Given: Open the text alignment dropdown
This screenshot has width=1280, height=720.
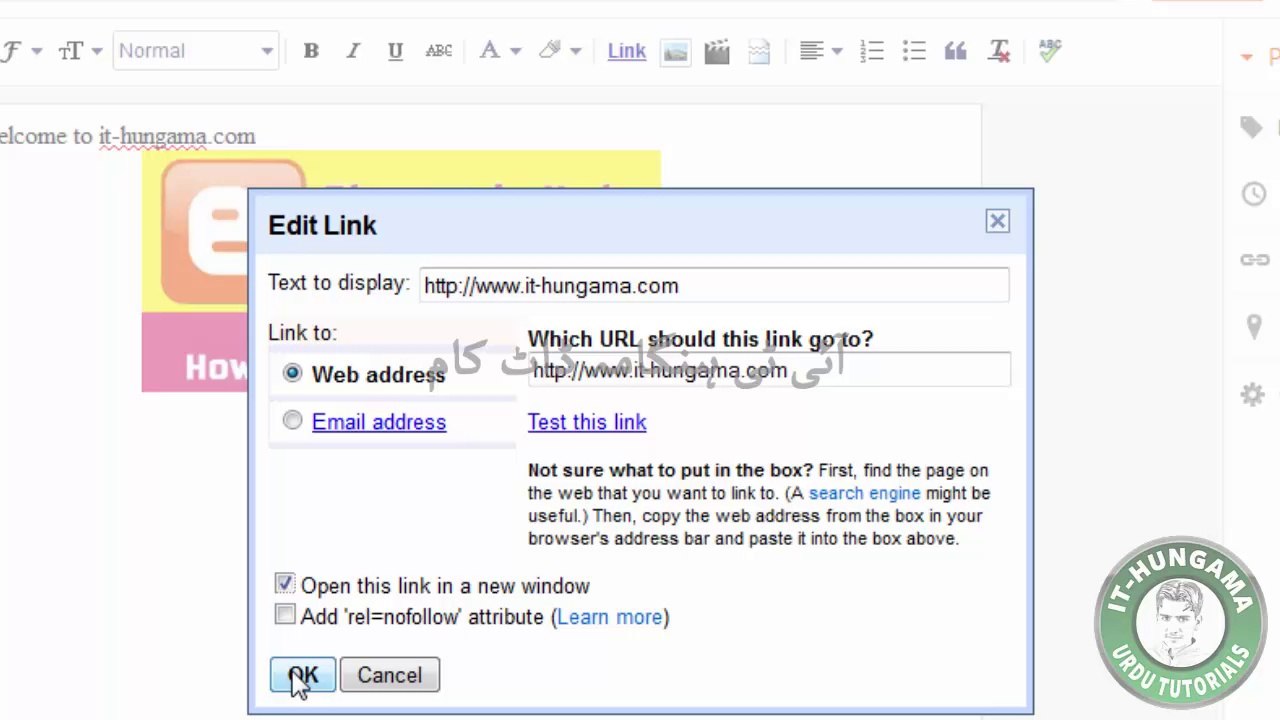Looking at the screenshot, I should pos(821,51).
